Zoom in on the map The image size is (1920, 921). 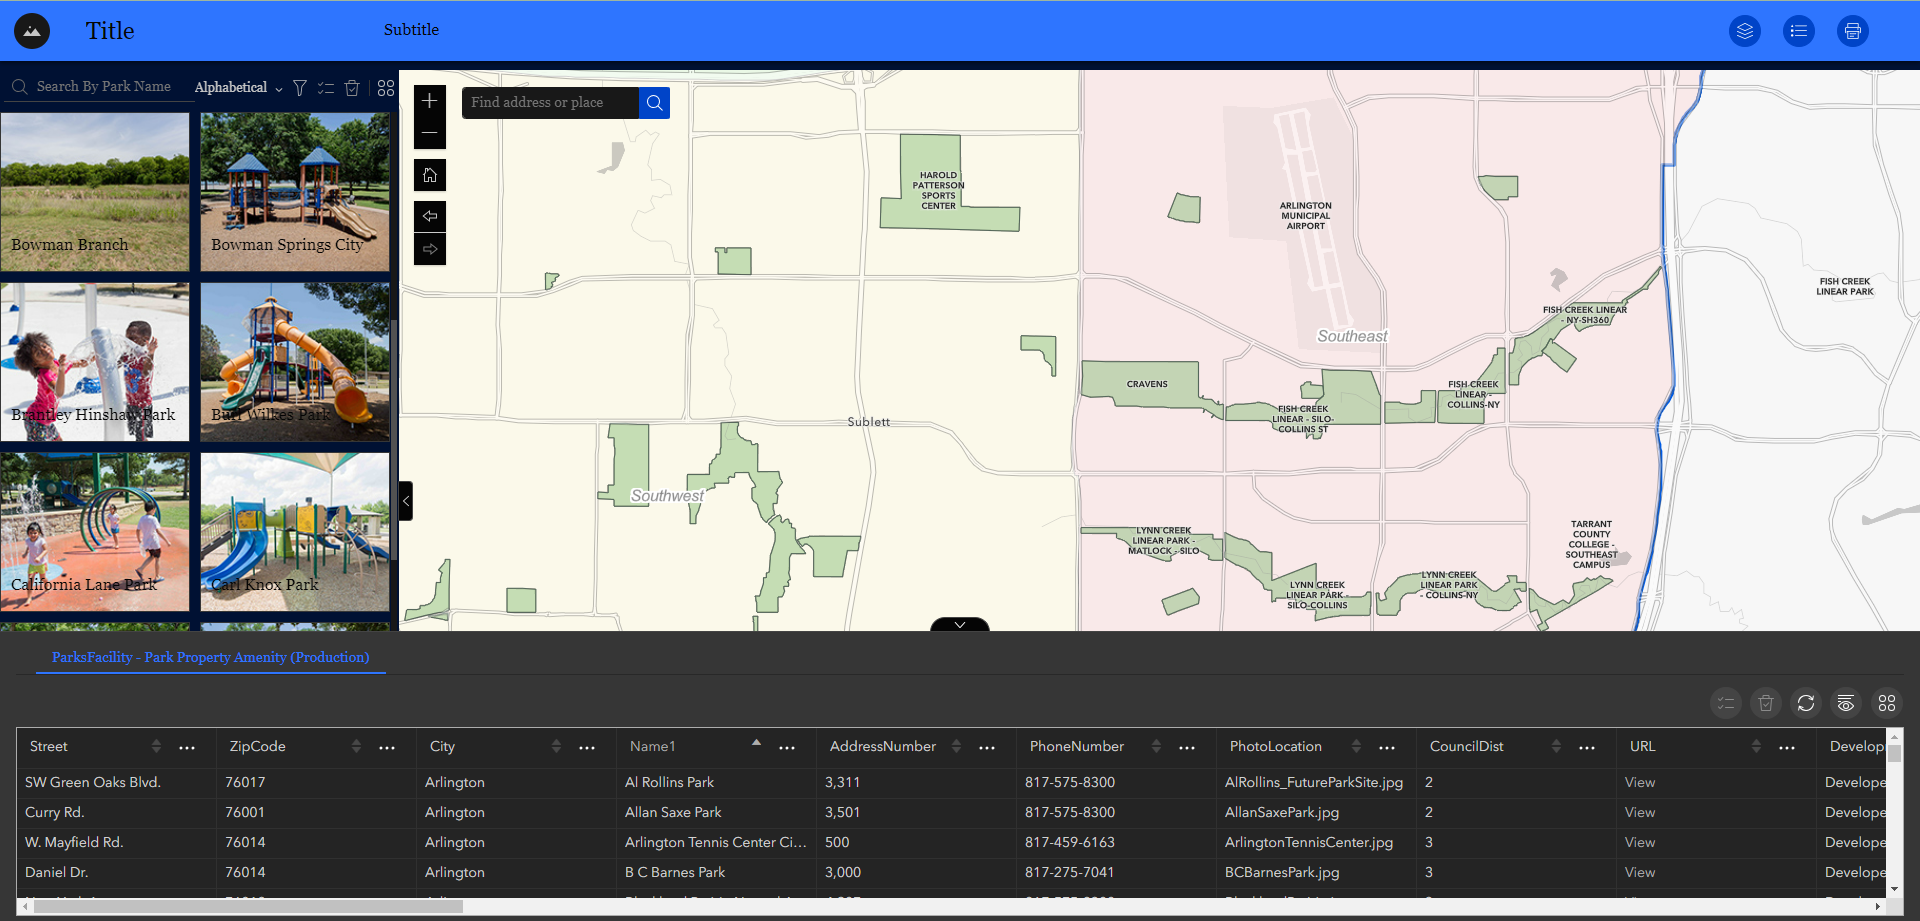[x=429, y=100]
